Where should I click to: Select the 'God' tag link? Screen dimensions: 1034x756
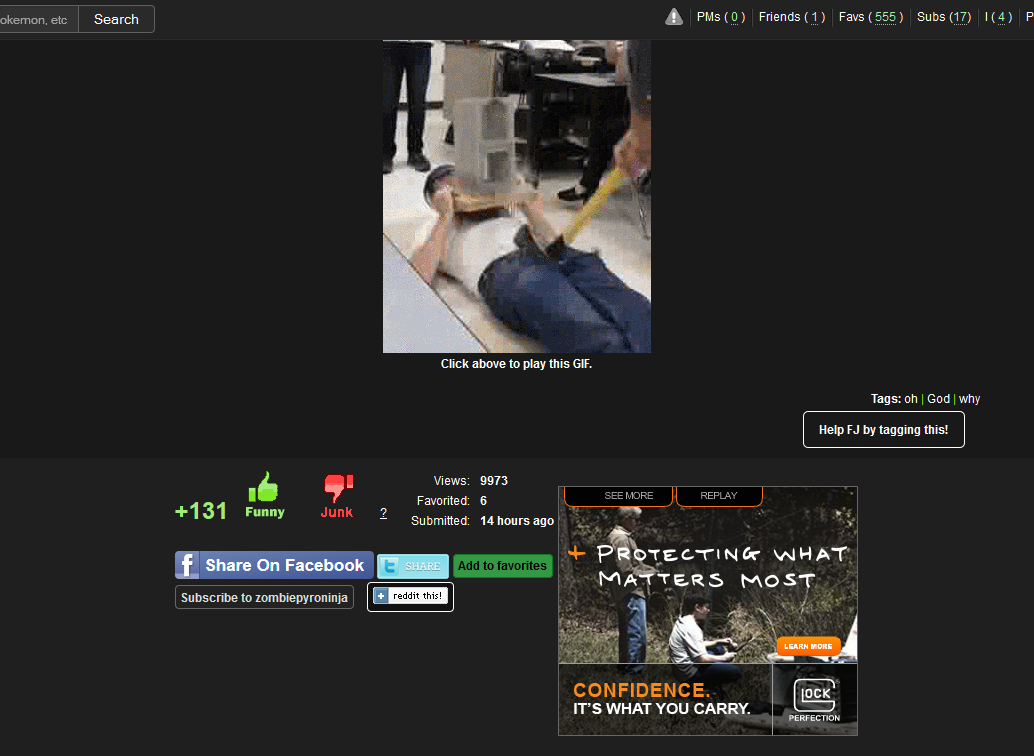click(938, 399)
